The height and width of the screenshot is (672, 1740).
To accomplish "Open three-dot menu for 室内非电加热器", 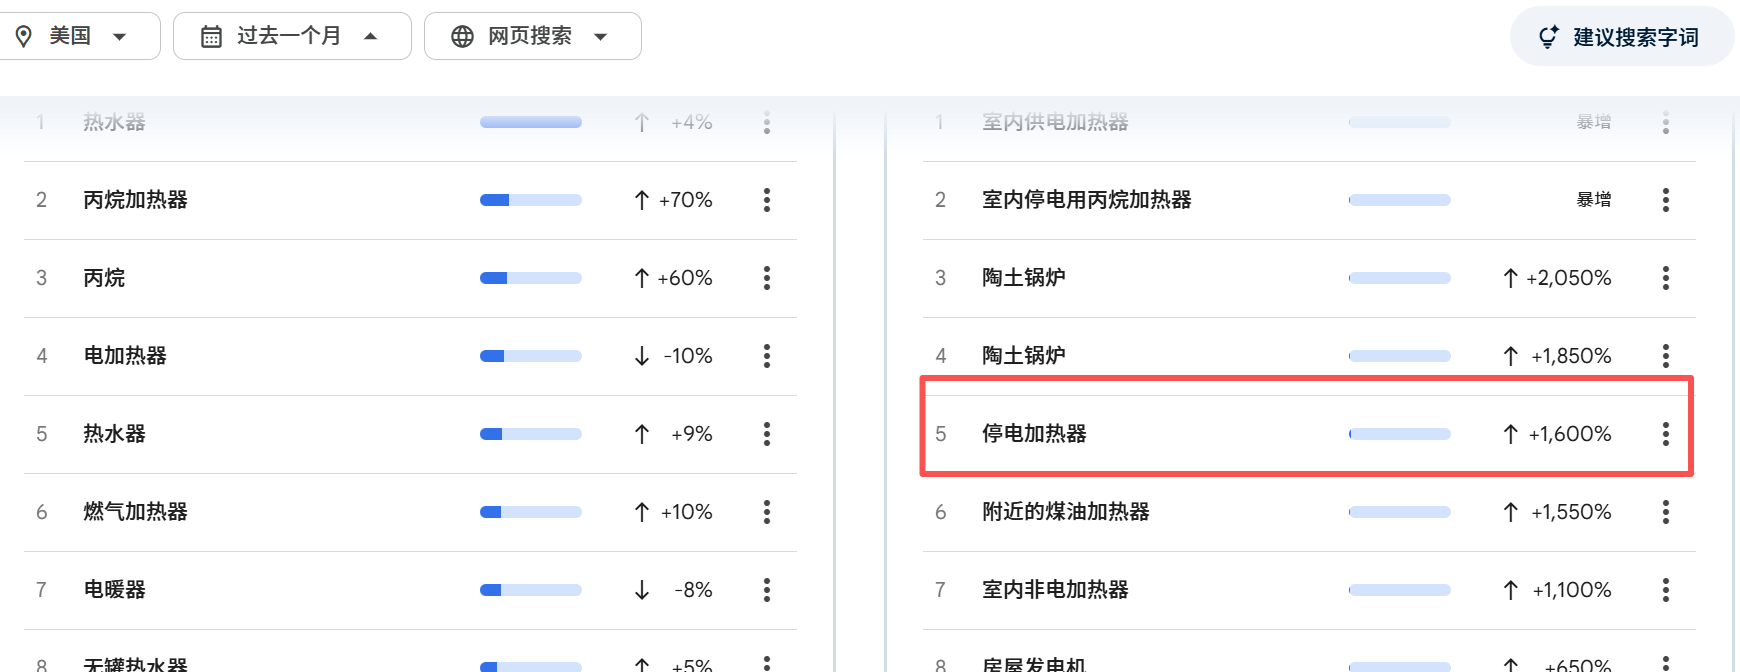I will pos(1666,590).
